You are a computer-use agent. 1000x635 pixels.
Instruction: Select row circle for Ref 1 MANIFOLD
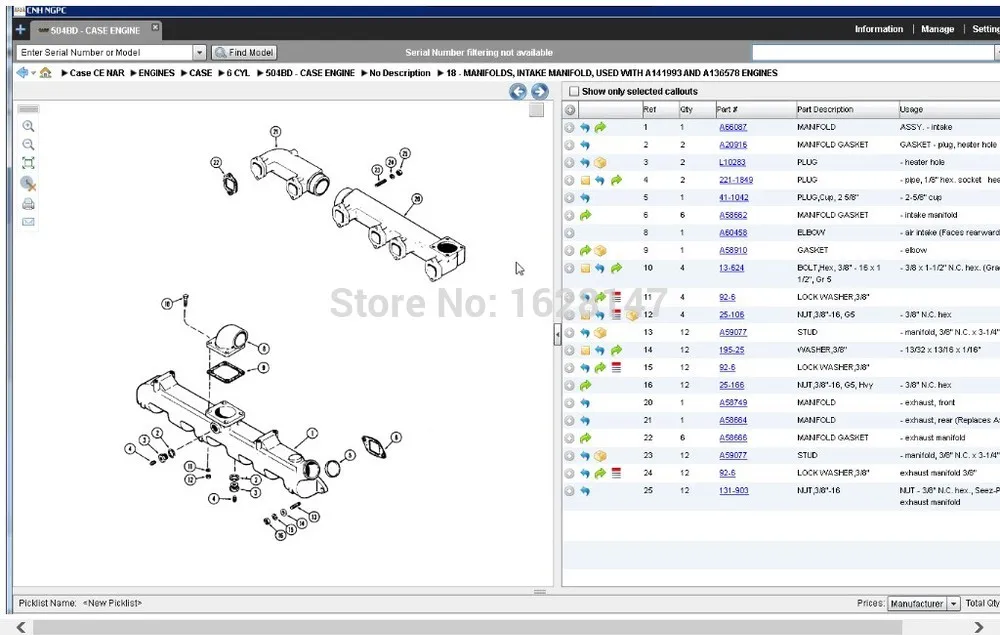(569, 128)
